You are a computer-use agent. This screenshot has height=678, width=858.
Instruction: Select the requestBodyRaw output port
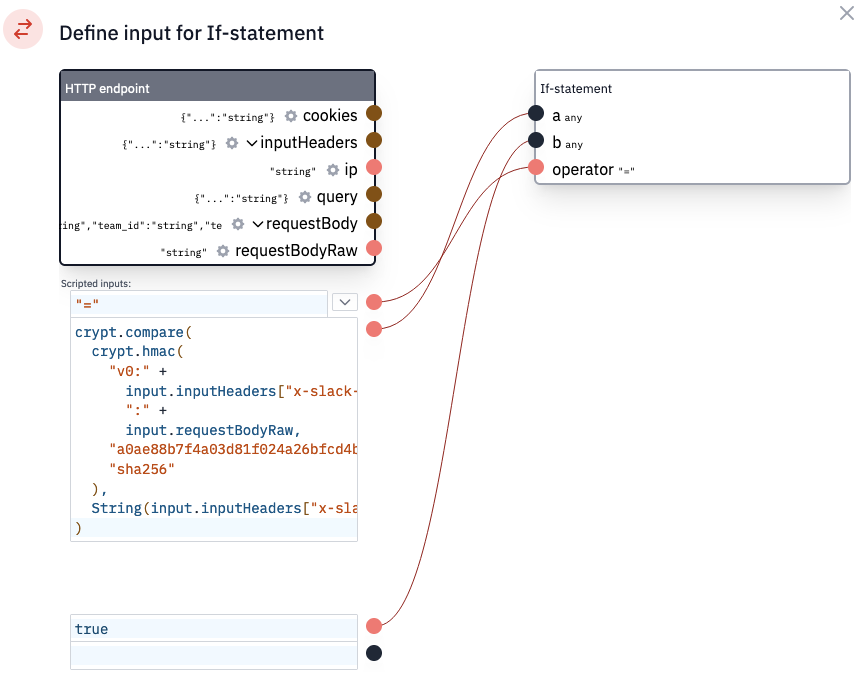click(x=374, y=248)
